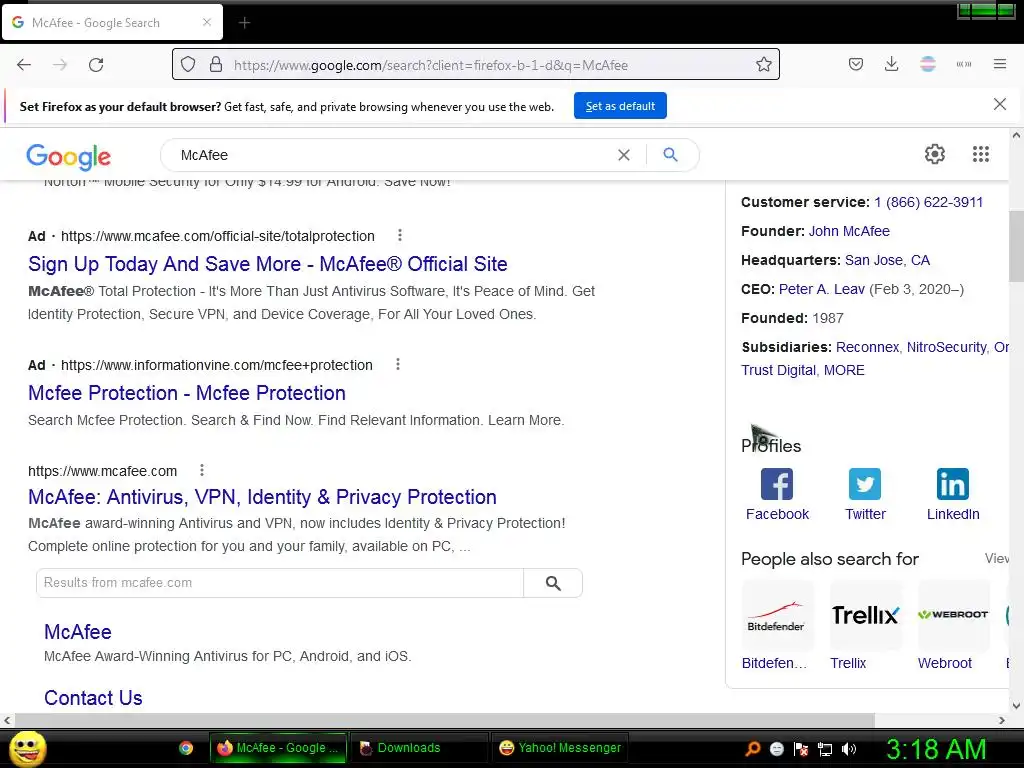Open the smiley Start menu button
The width and height of the screenshot is (1024, 768).
point(27,748)
